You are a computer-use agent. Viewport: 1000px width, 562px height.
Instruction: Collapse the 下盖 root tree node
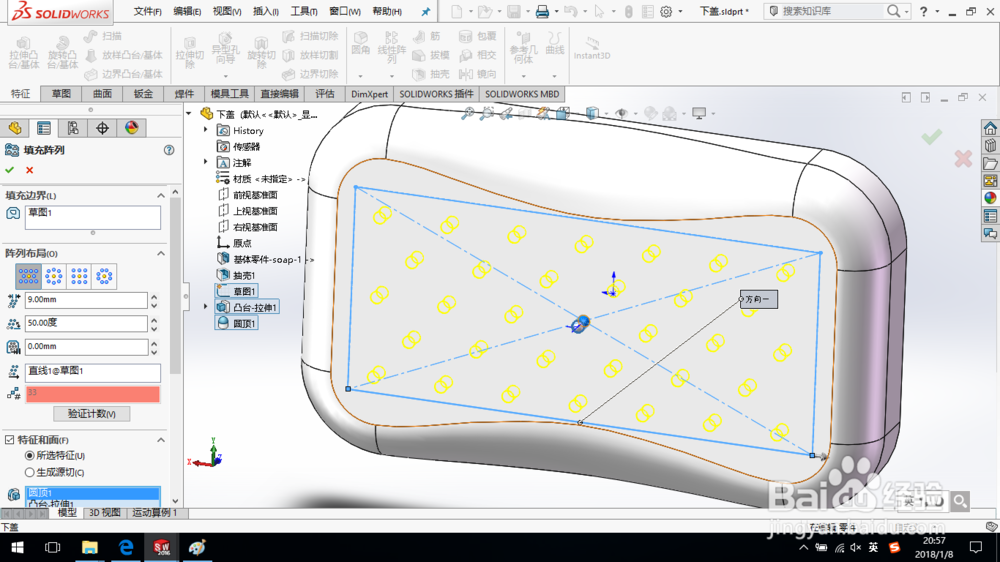(189, 114)
